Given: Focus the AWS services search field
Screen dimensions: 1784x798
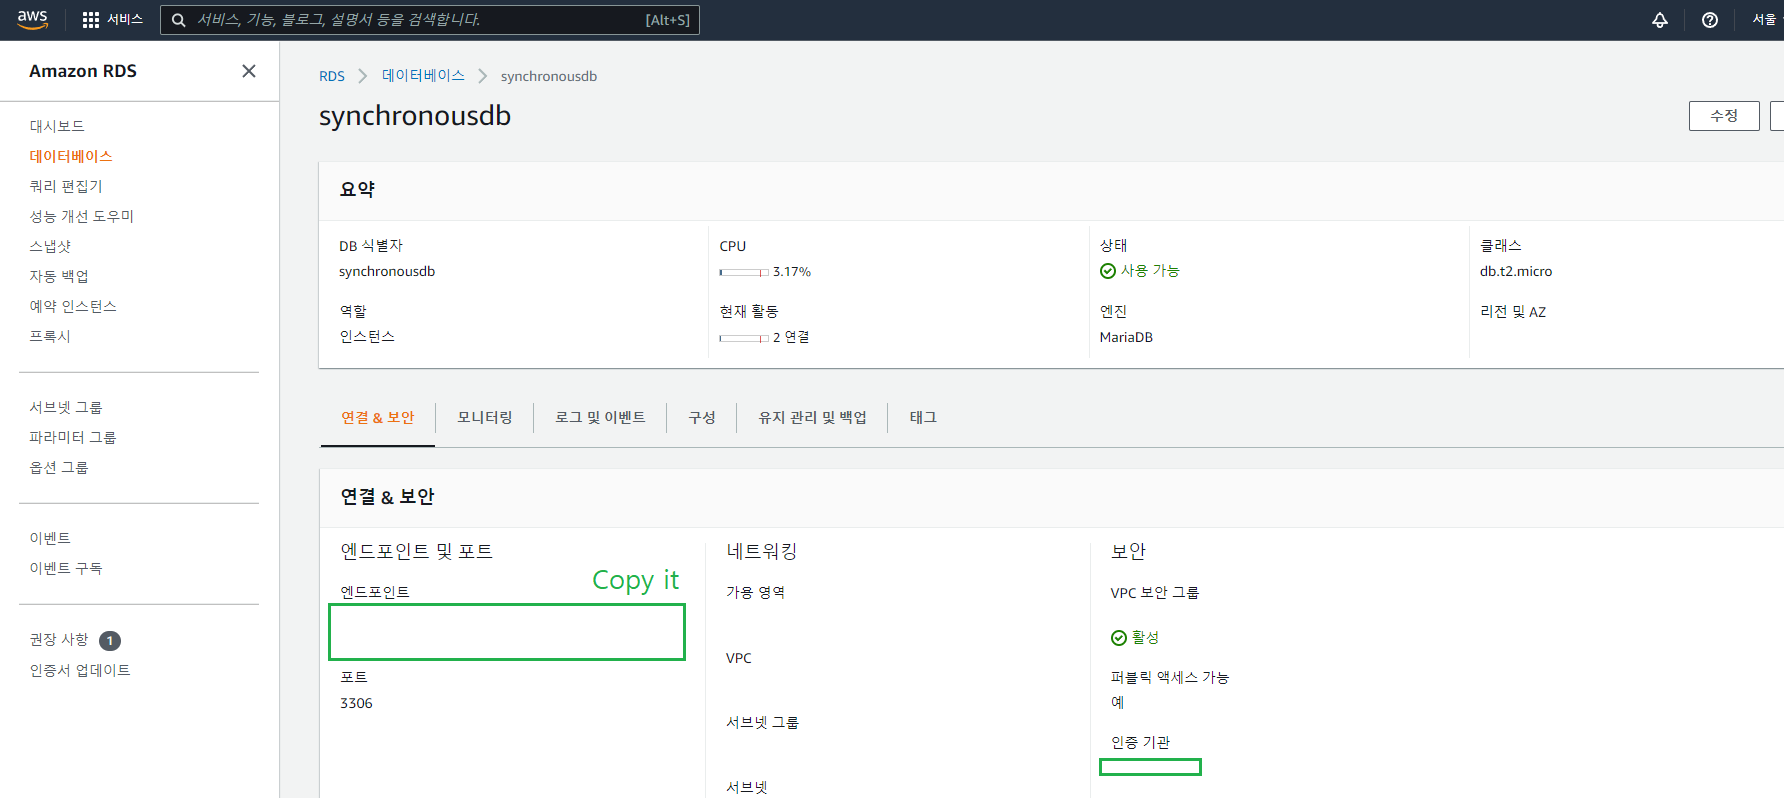Looking at the screenshot, I should (x=430, y=20).
